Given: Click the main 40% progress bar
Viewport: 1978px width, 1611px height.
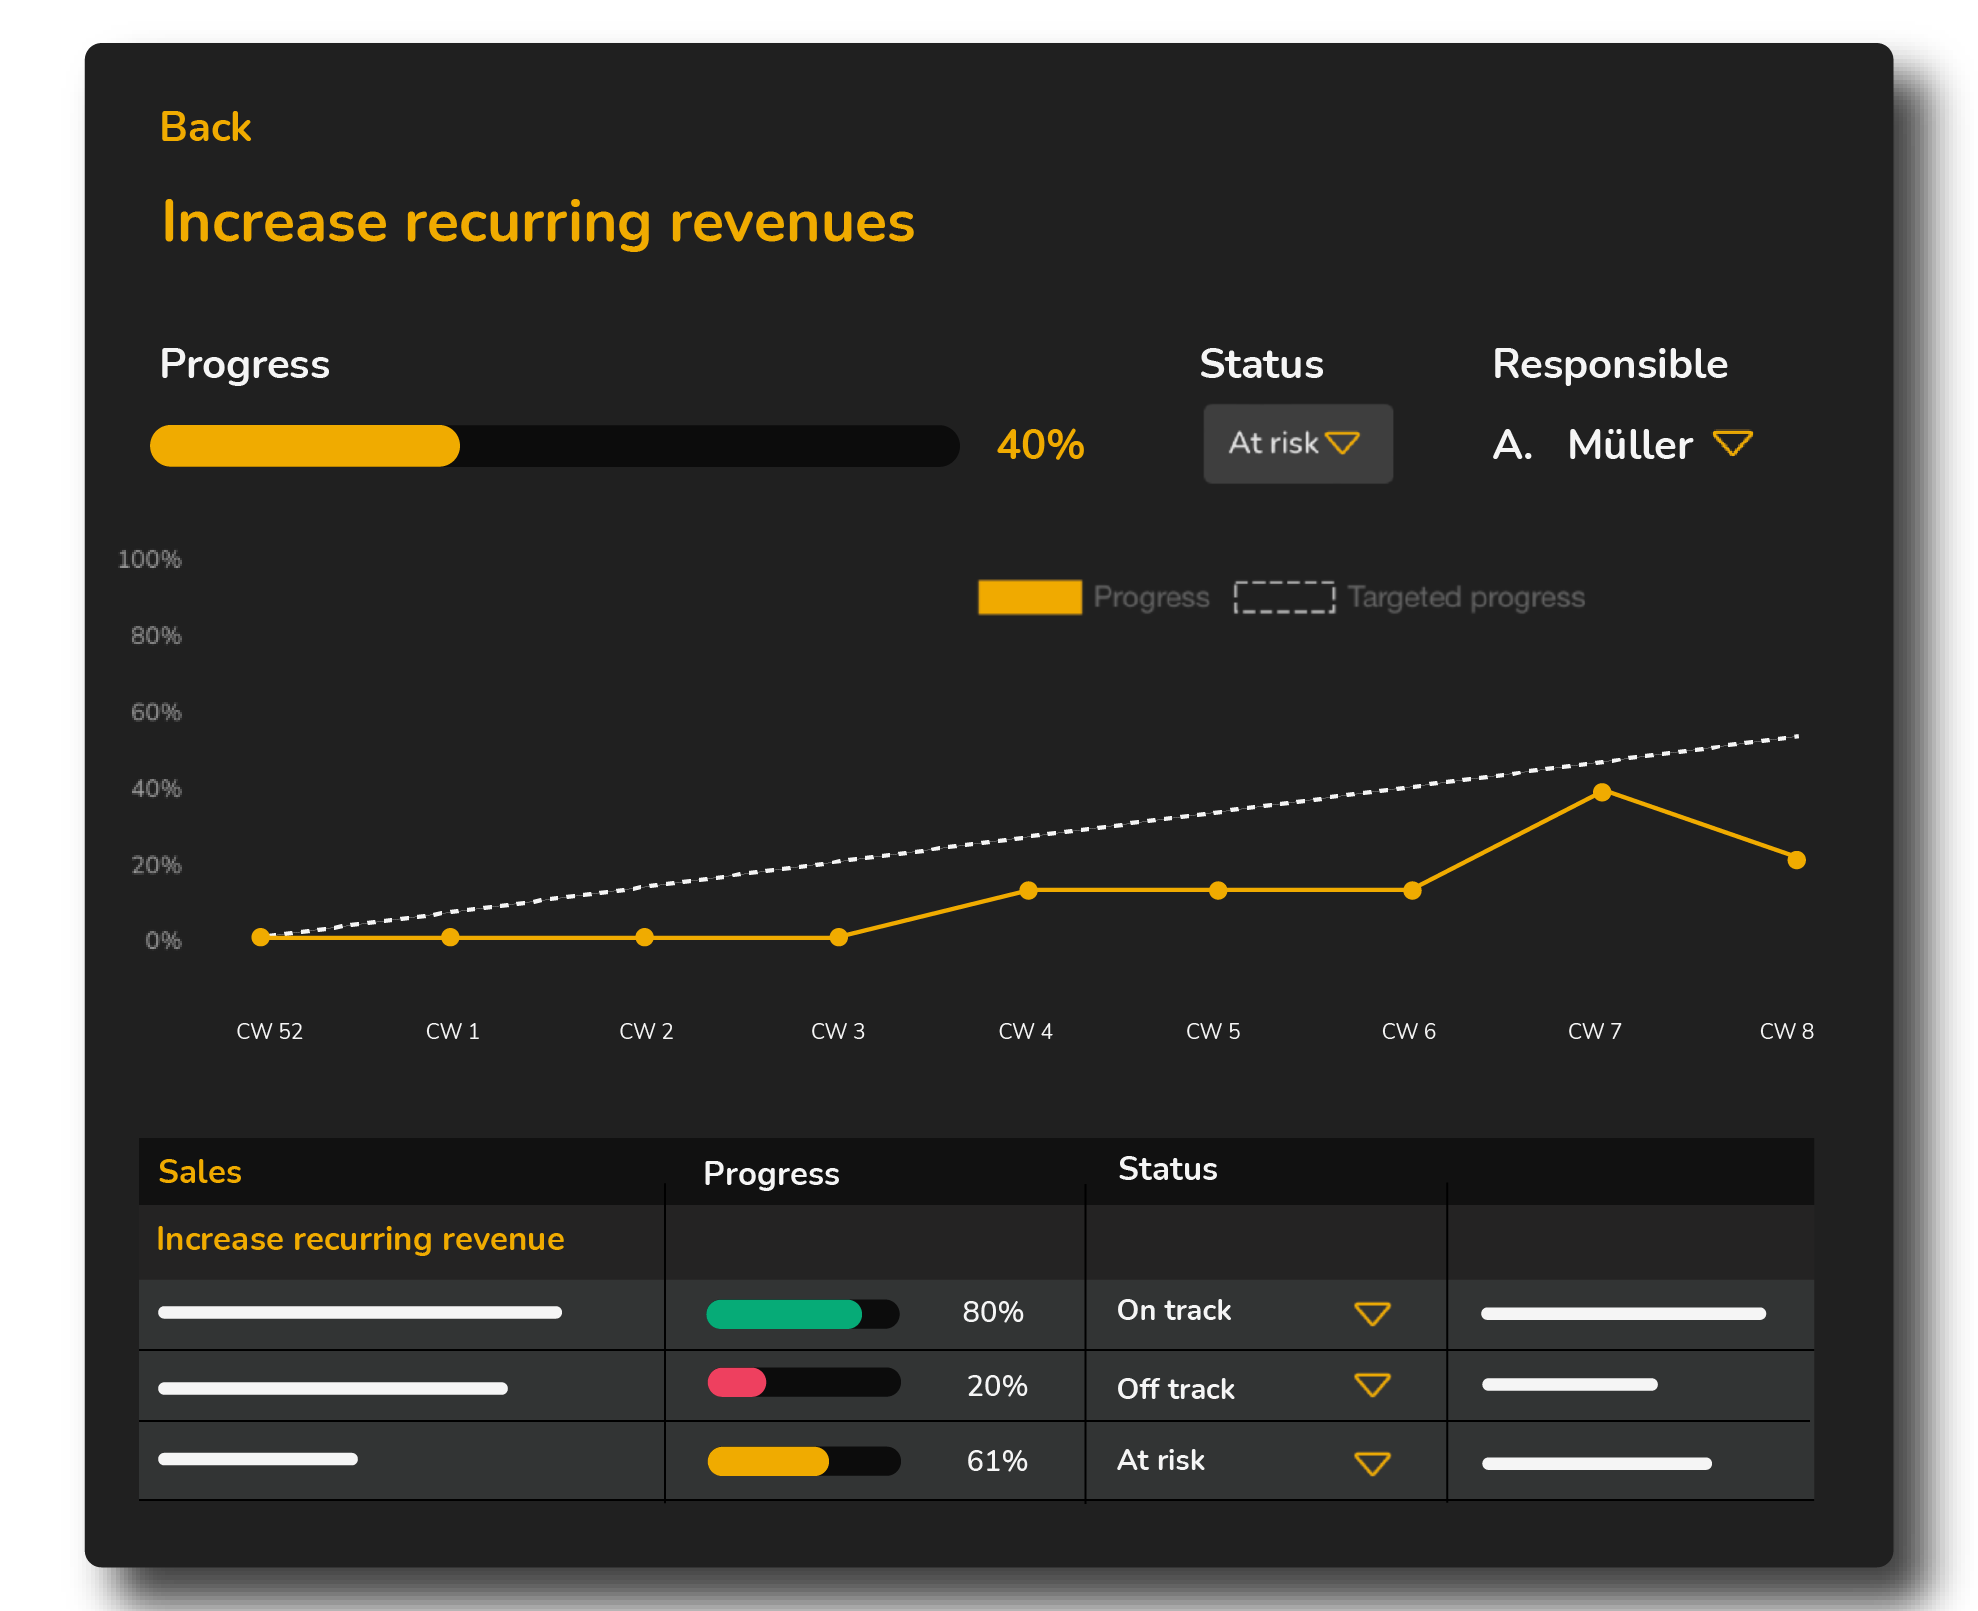Looking at the screenshot, I should (x=554, y=445).
